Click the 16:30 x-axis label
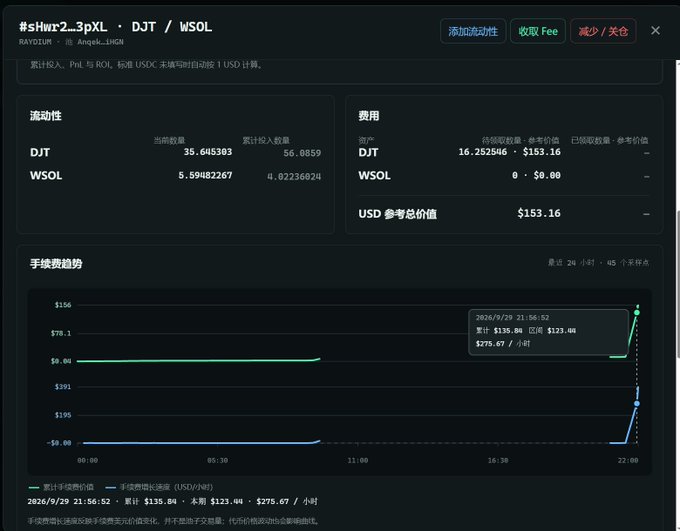 point(498,460)
